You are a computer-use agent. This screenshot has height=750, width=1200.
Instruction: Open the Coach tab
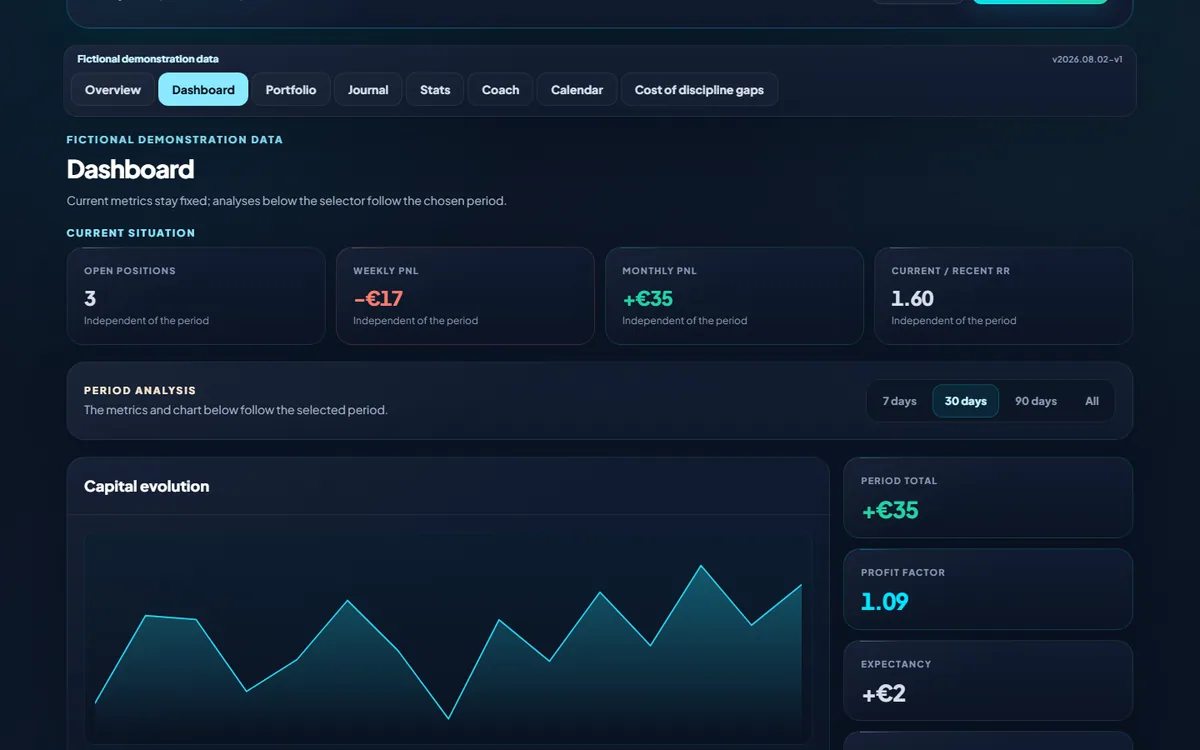pyautogui.click(x=500, y=90)
